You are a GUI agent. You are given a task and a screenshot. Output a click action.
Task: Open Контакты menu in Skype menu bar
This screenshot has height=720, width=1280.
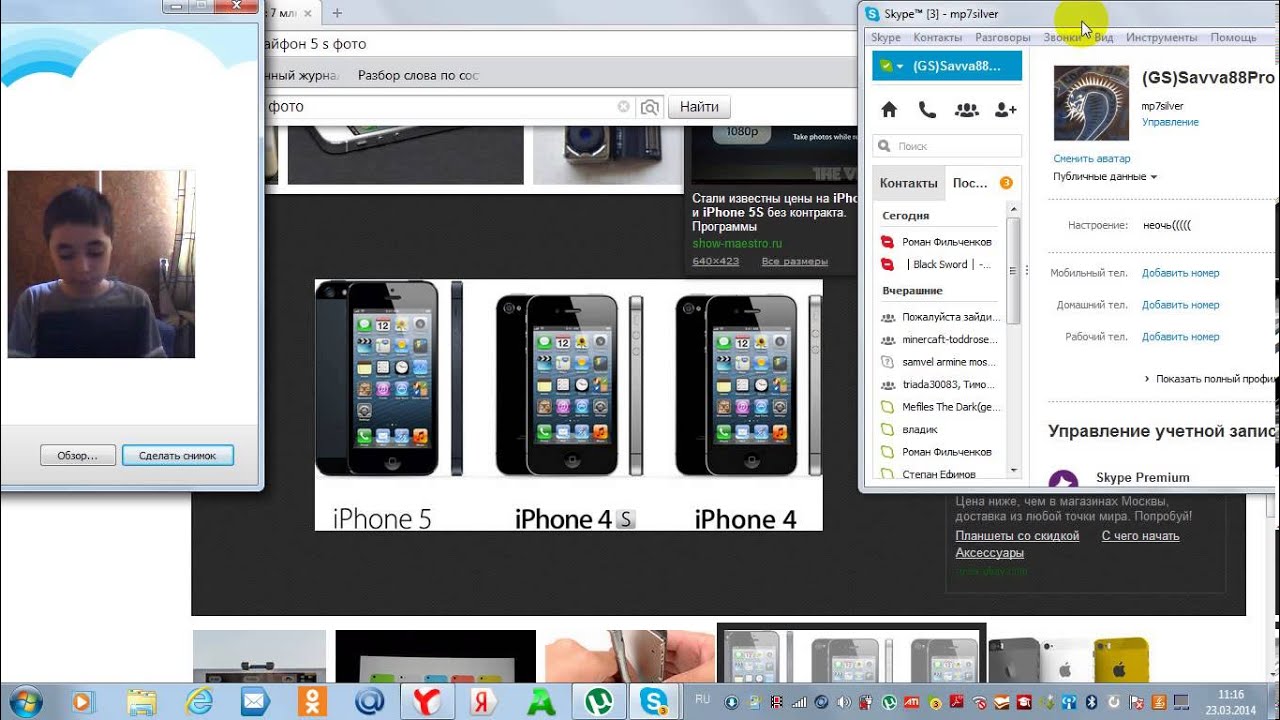938,38
